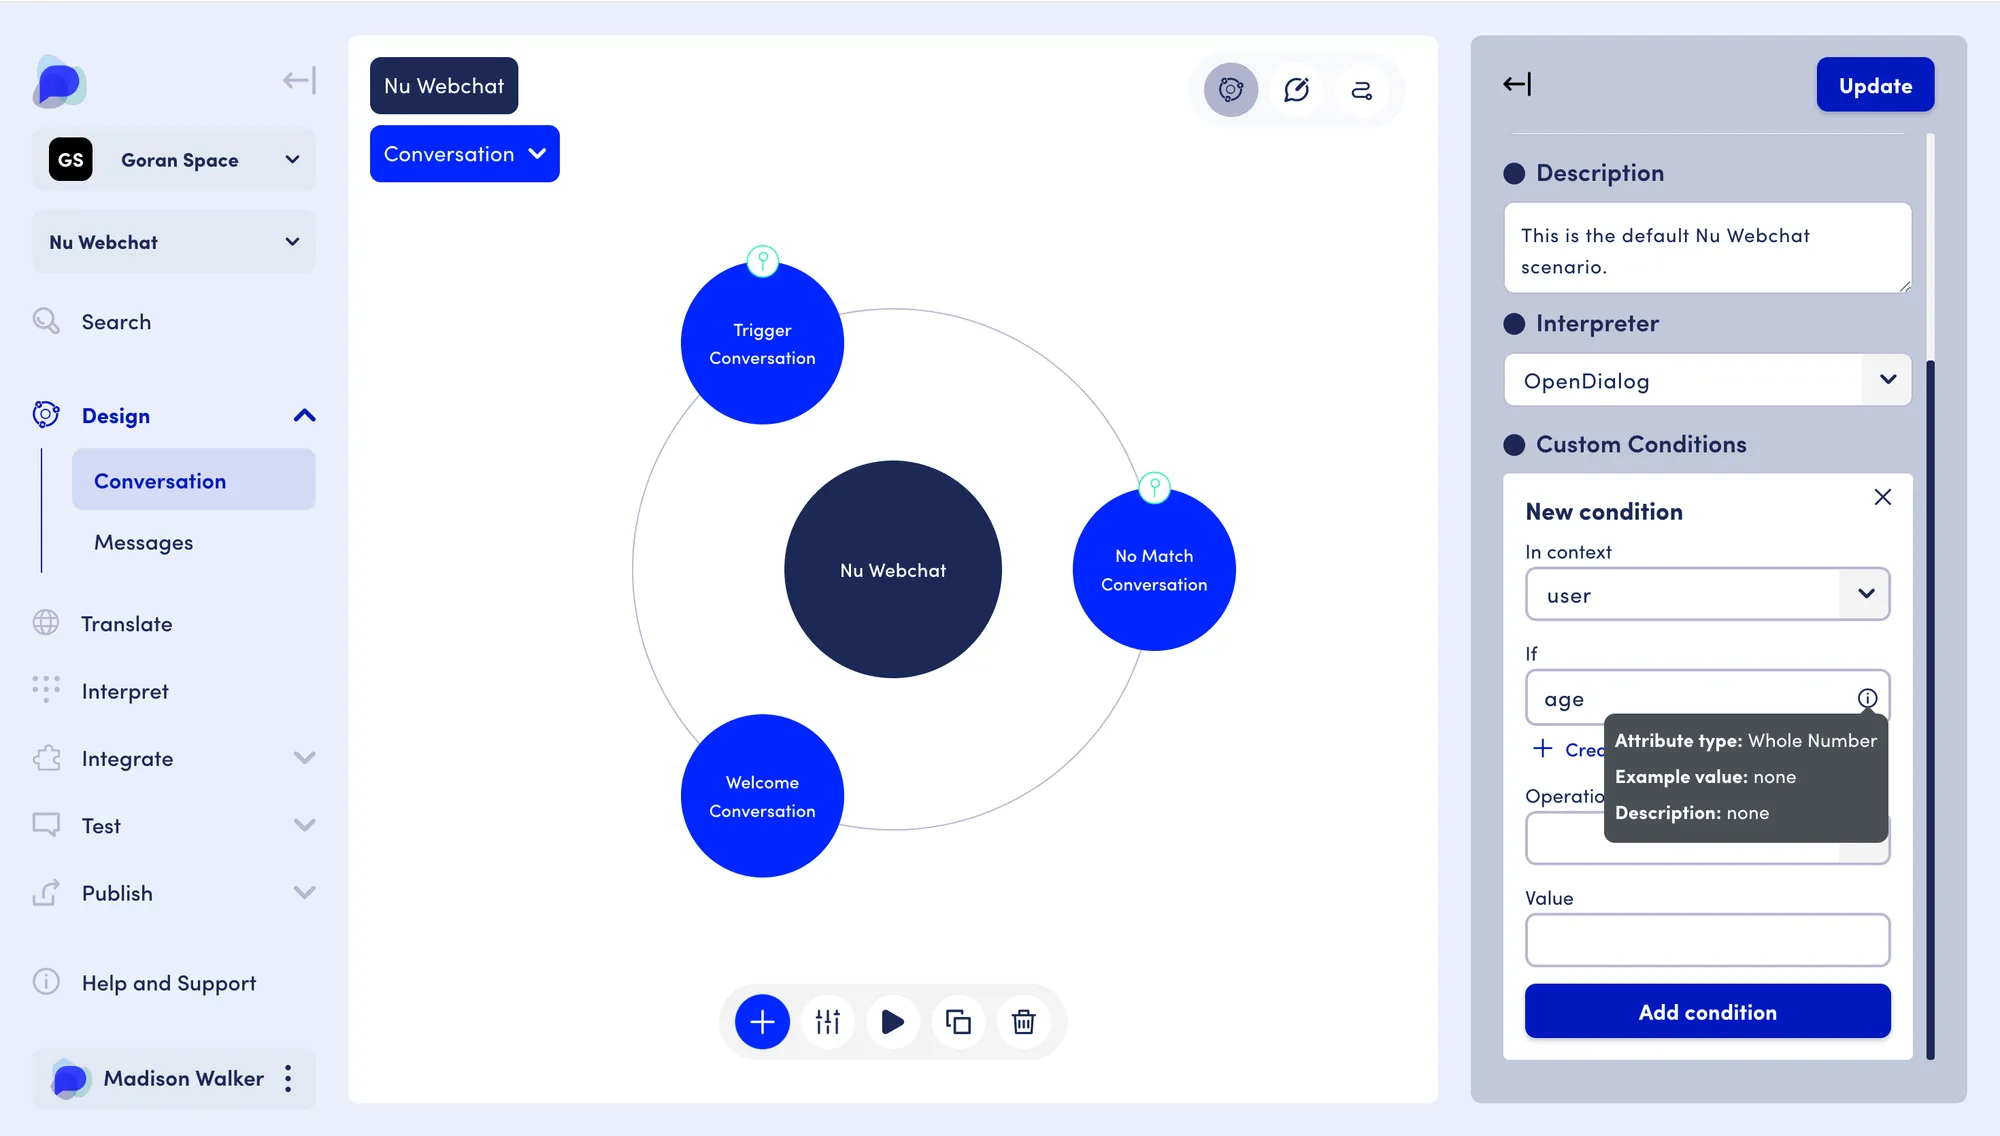The width and height of the screenshot is (2000, 1136).
Task: Close the New condition form
Action: click(1883, 497)
